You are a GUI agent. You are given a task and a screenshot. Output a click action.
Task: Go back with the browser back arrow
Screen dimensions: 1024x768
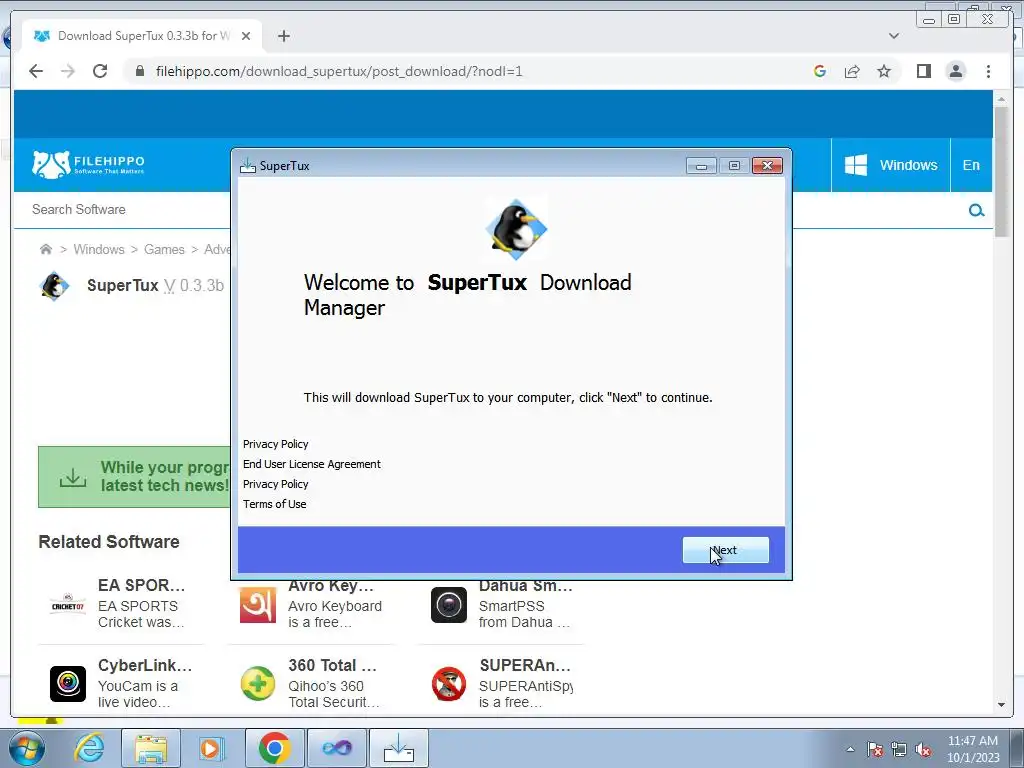click(x=36, y=71)
